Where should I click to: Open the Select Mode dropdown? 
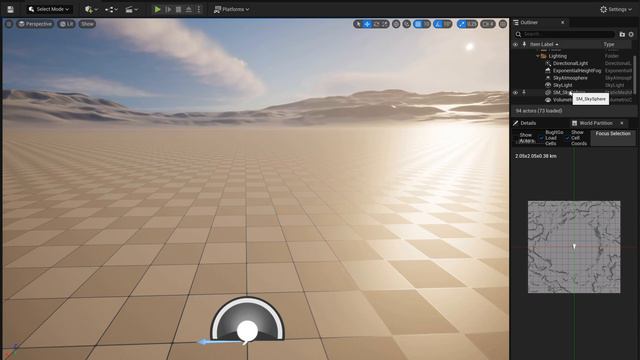point(49,9)
